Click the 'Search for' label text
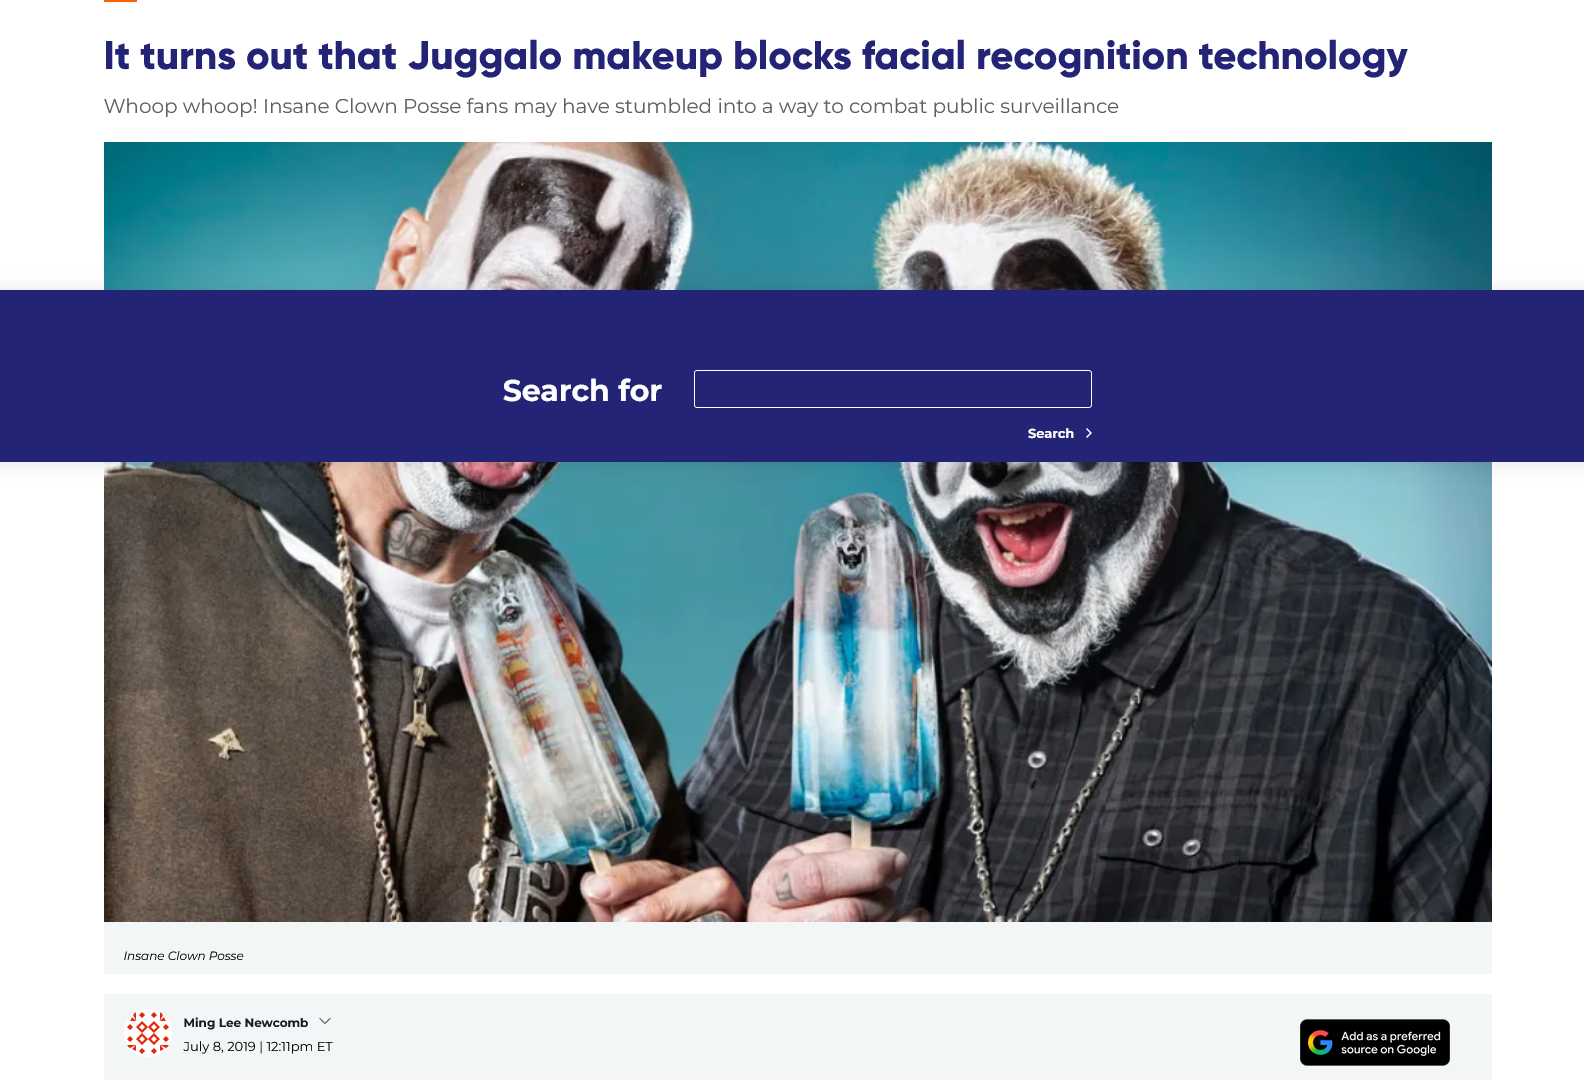 tap(582, 390)
